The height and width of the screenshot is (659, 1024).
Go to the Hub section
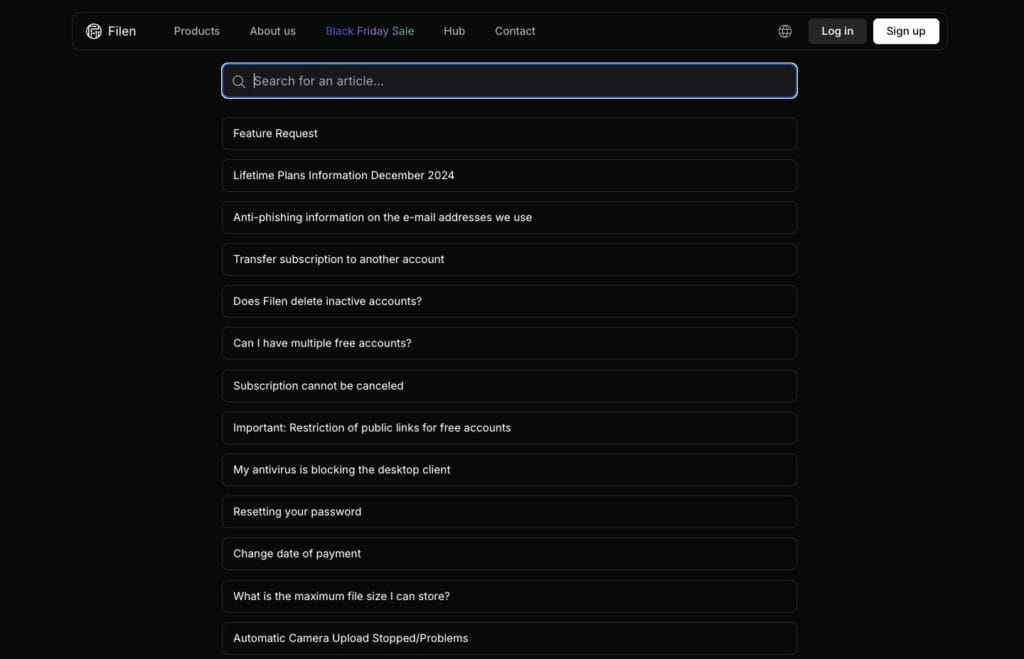(x=454, y=31)
